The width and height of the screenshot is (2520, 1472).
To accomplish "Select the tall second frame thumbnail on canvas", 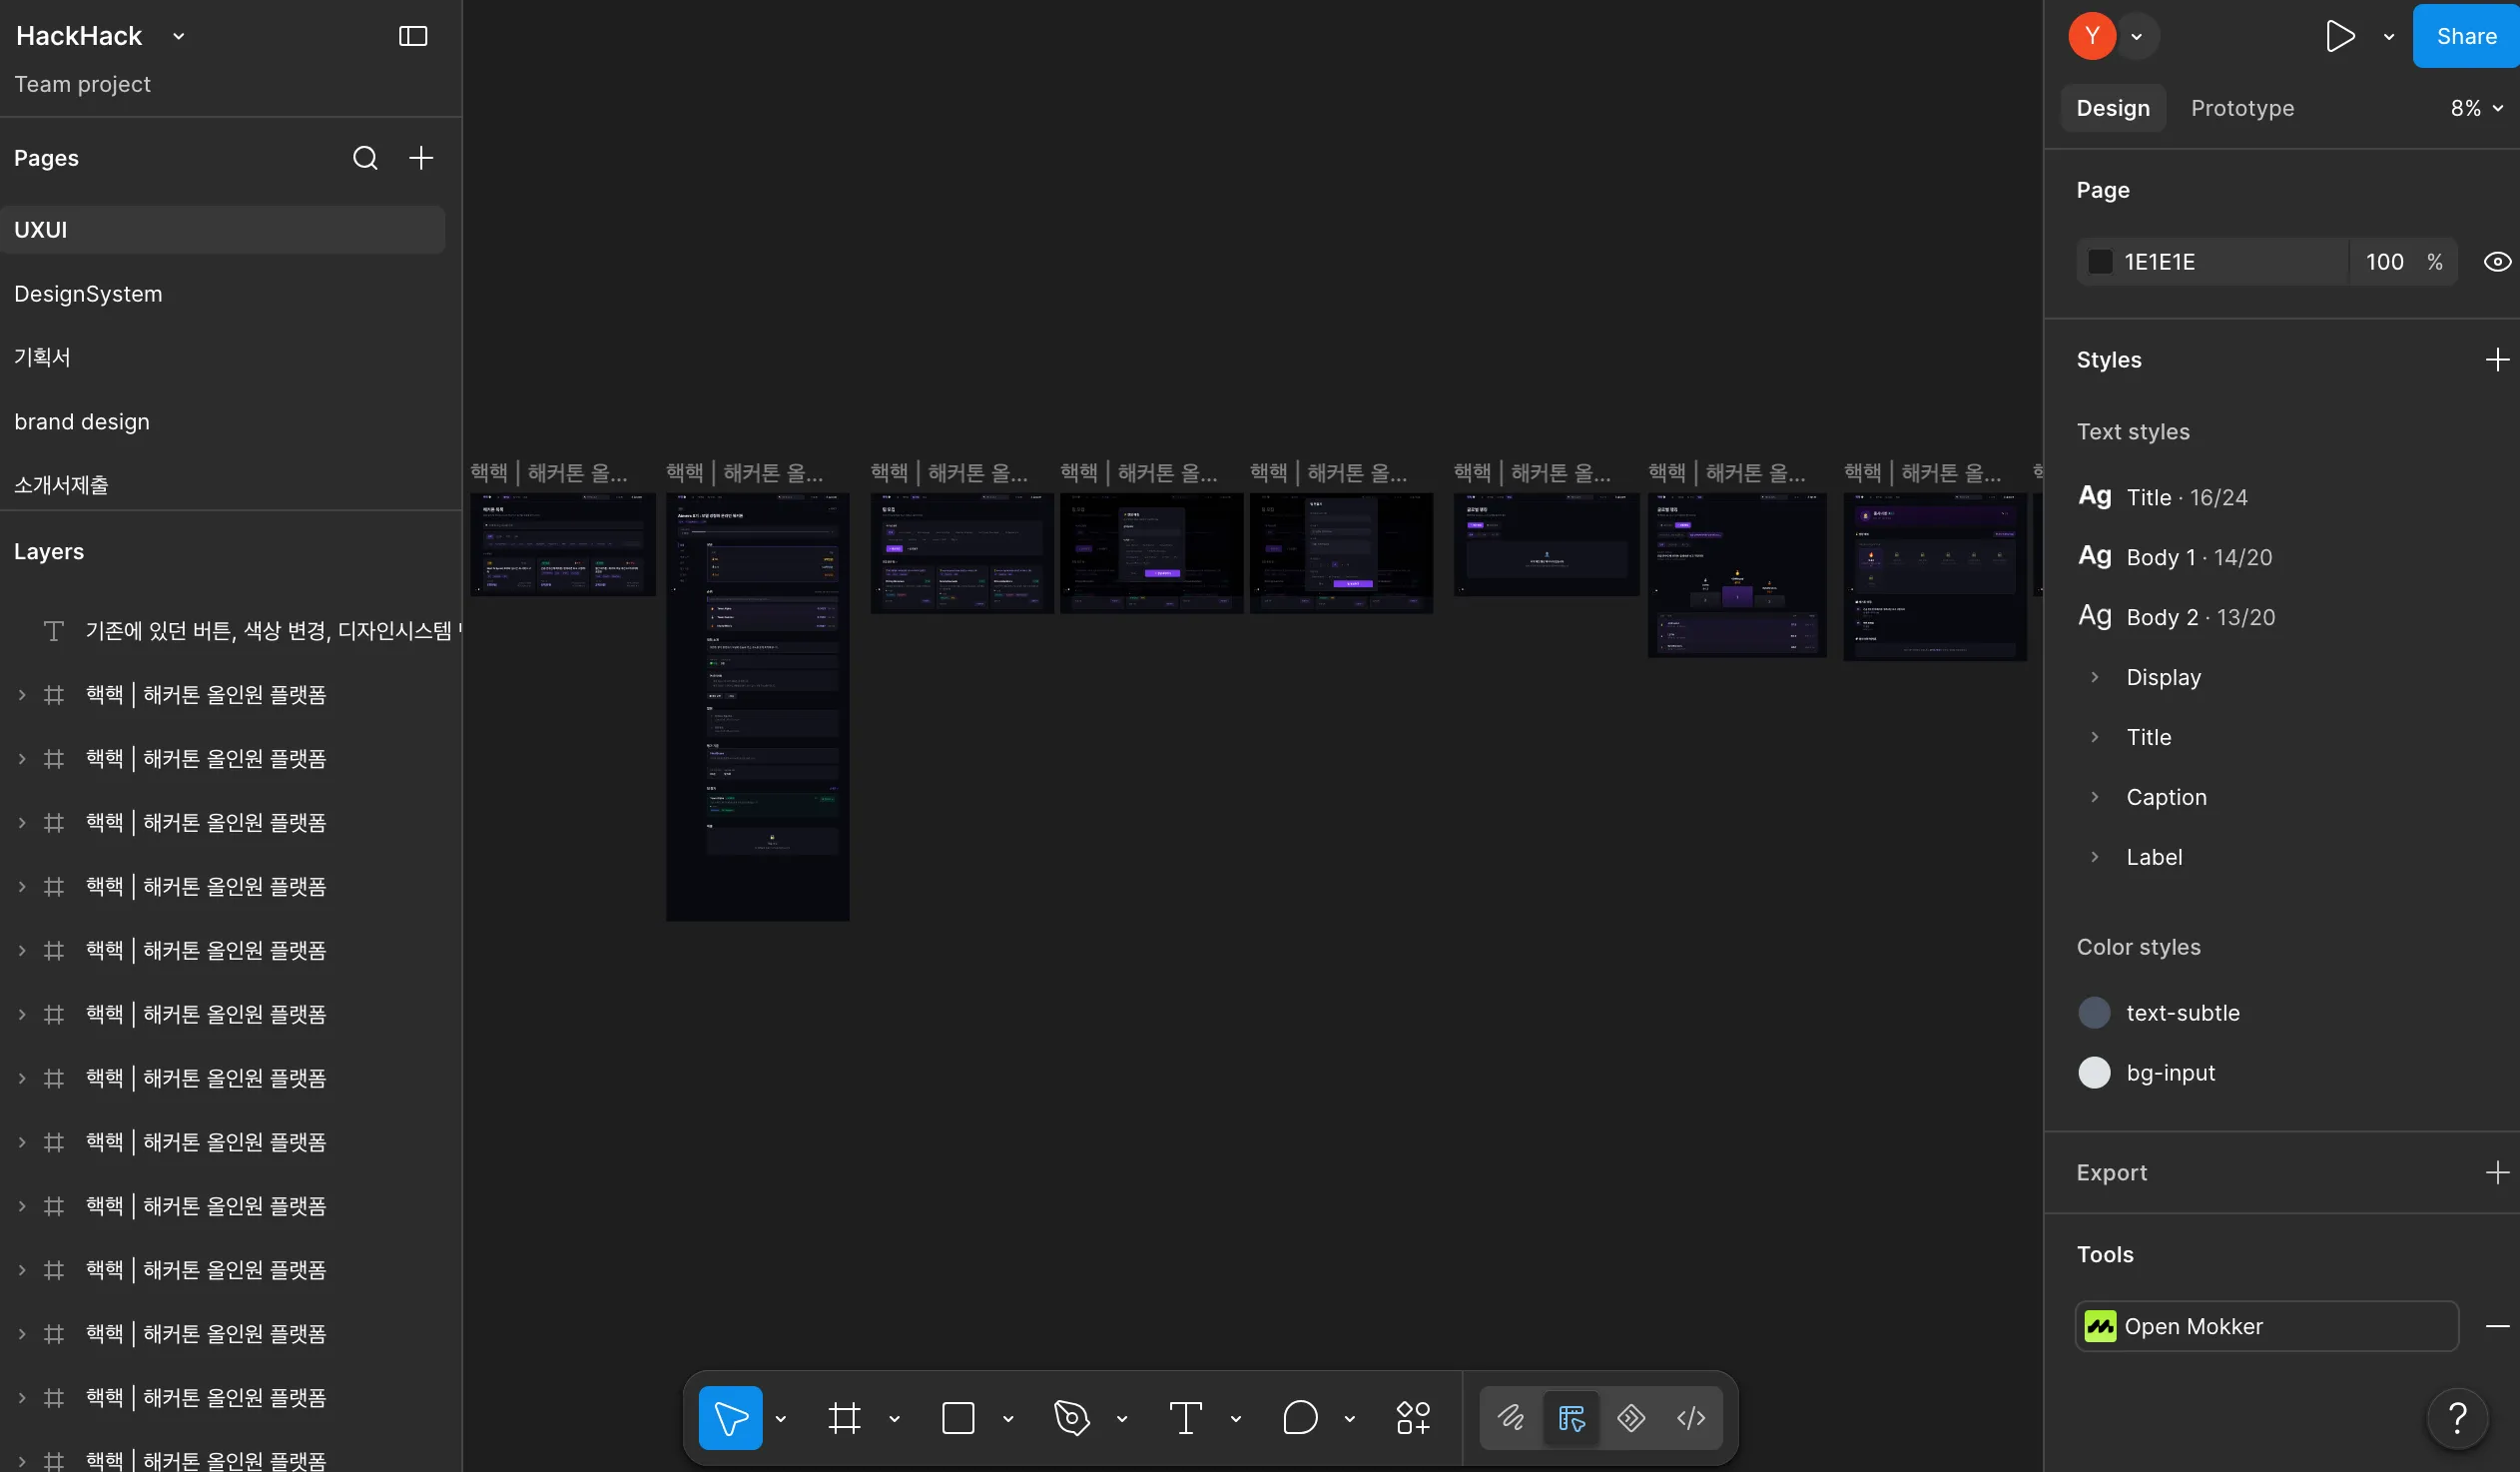I will pos(758,706).
